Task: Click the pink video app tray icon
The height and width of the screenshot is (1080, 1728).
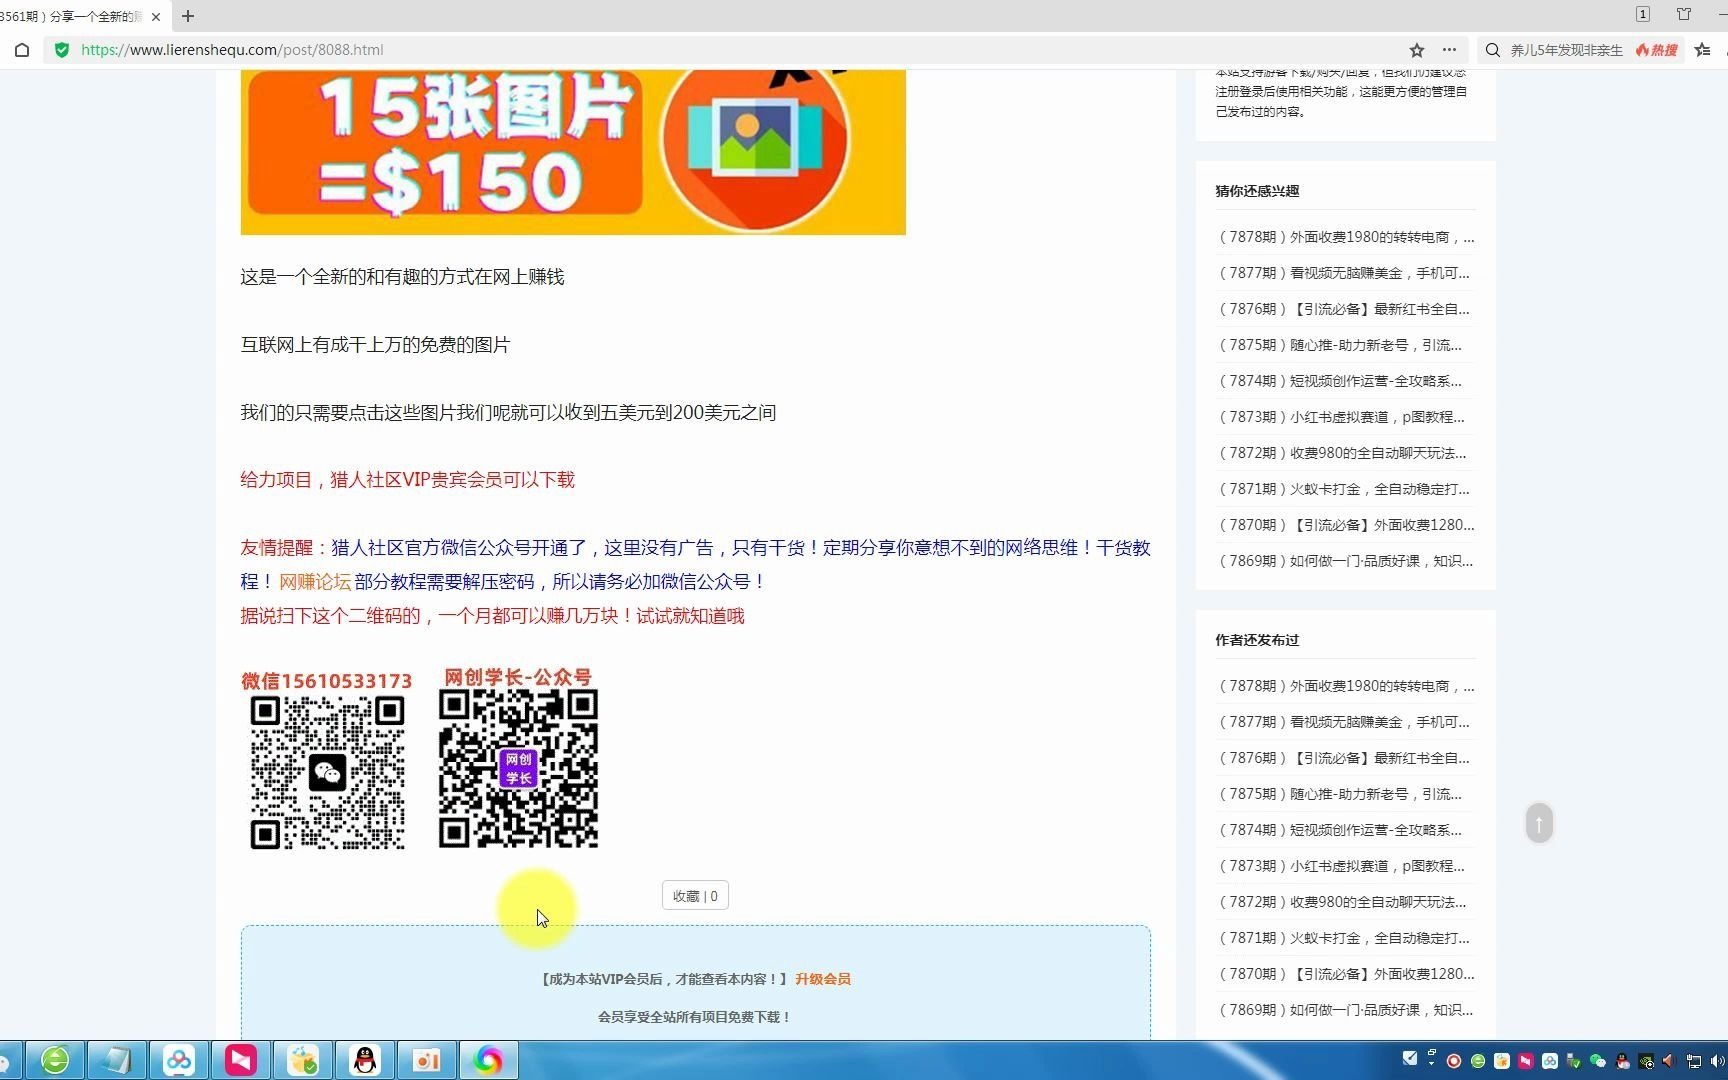Action: 1526,1061
